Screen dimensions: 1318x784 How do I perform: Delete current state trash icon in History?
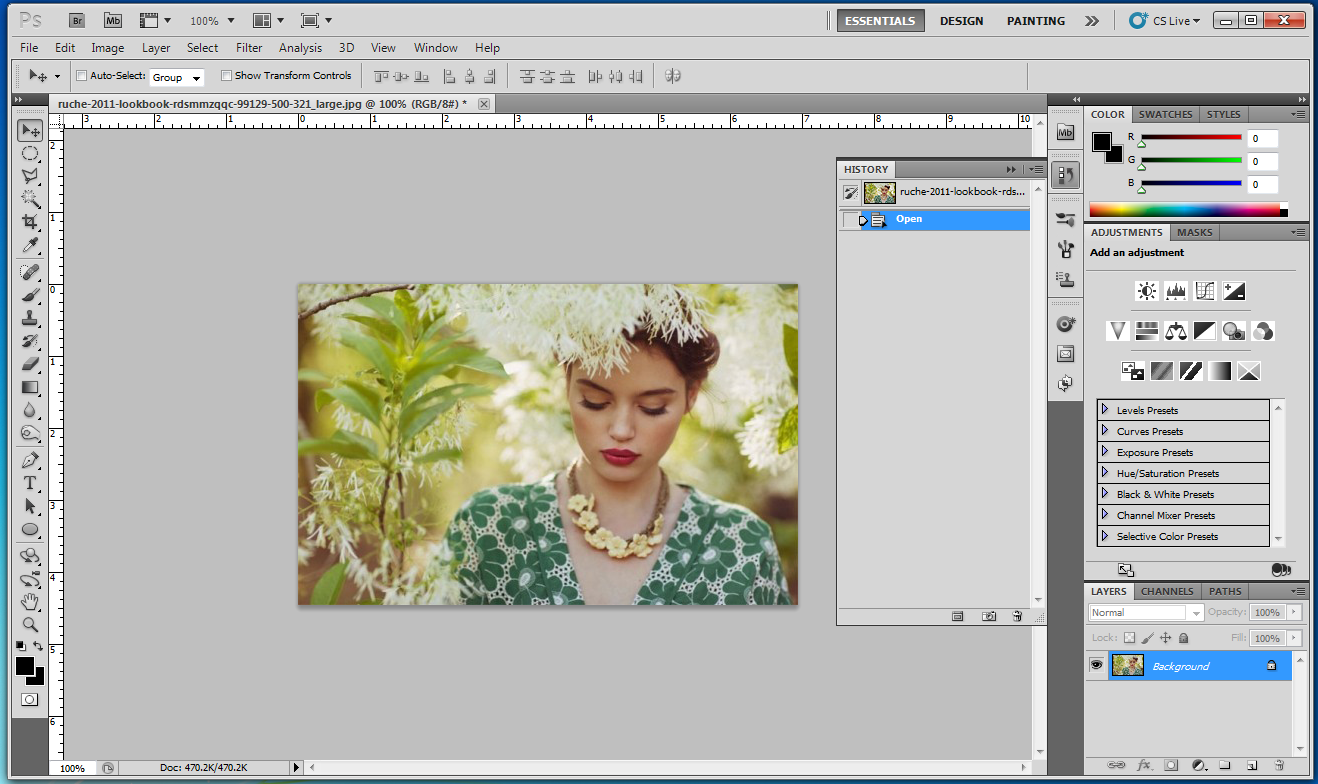[x=1017, y=617]
